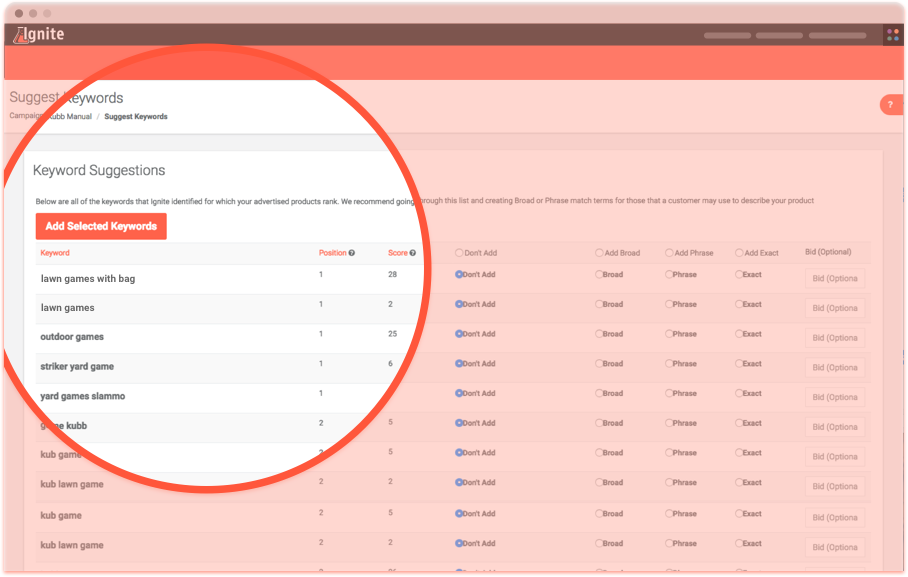The image size is (908, 577).
Task: Focus the bid field for game kubb
Action: pyautogui.click(x=835, y=428)
